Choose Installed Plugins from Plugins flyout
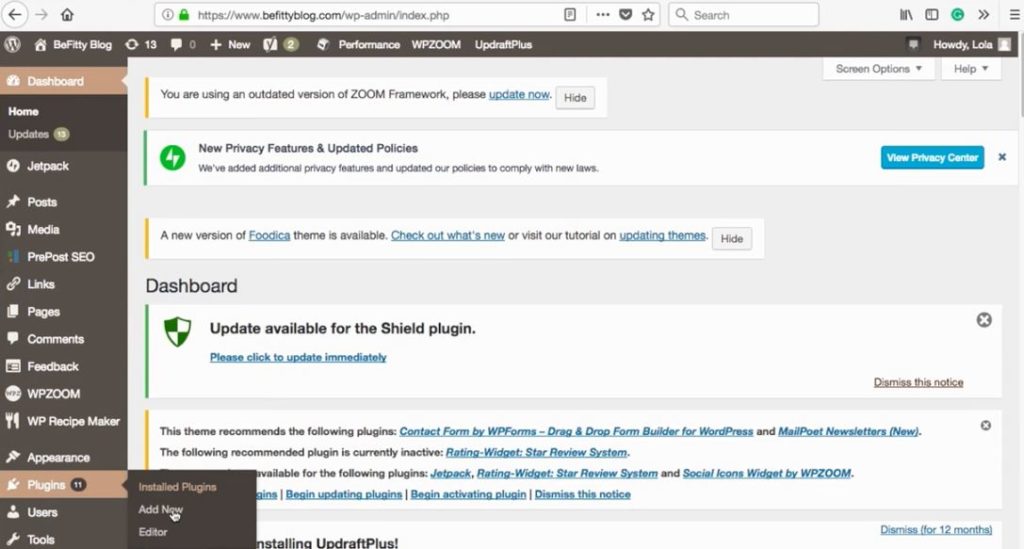This screenshot has height=549, width=1024. [x=177, y=487]
